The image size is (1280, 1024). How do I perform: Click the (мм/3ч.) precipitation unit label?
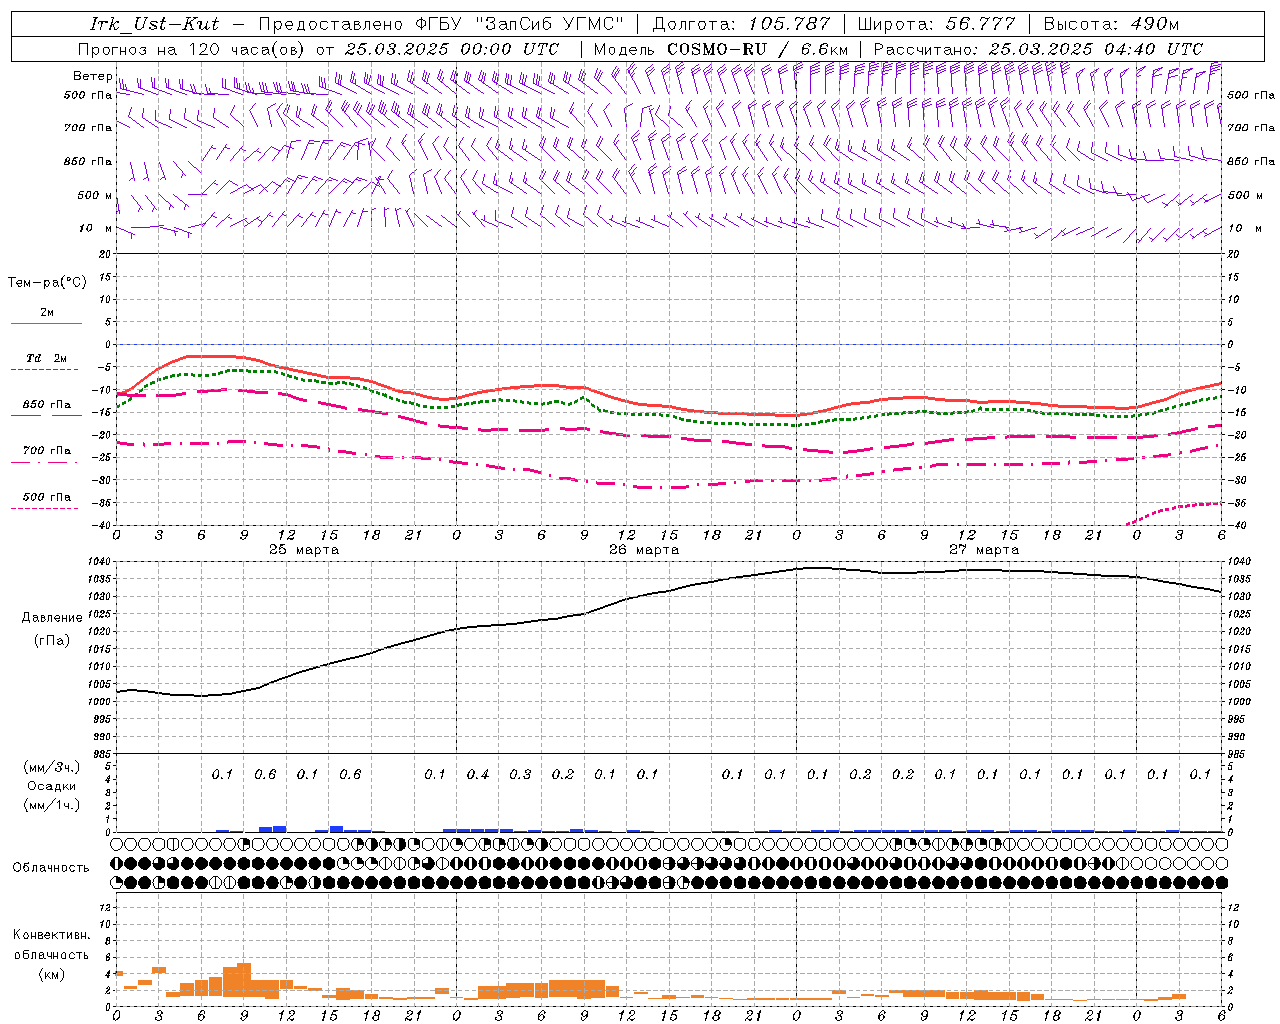tap(52, 767)
